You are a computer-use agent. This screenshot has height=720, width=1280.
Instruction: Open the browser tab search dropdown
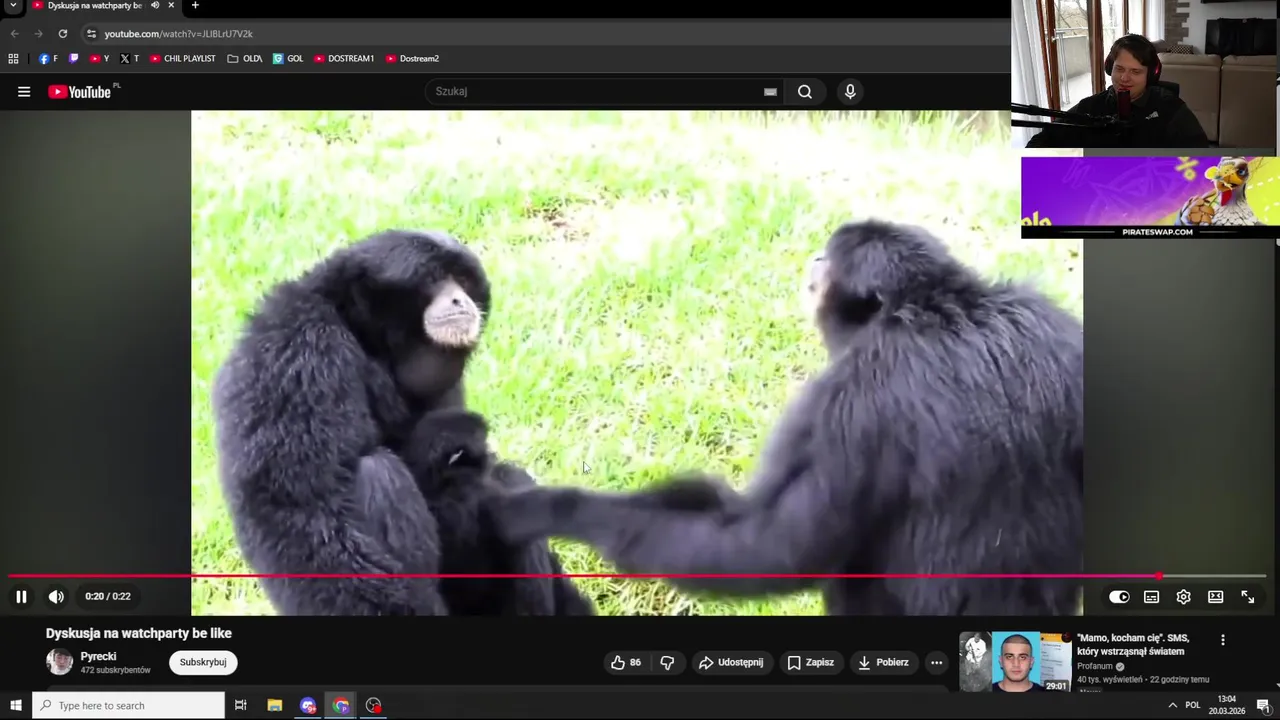[x=13, y=6]
